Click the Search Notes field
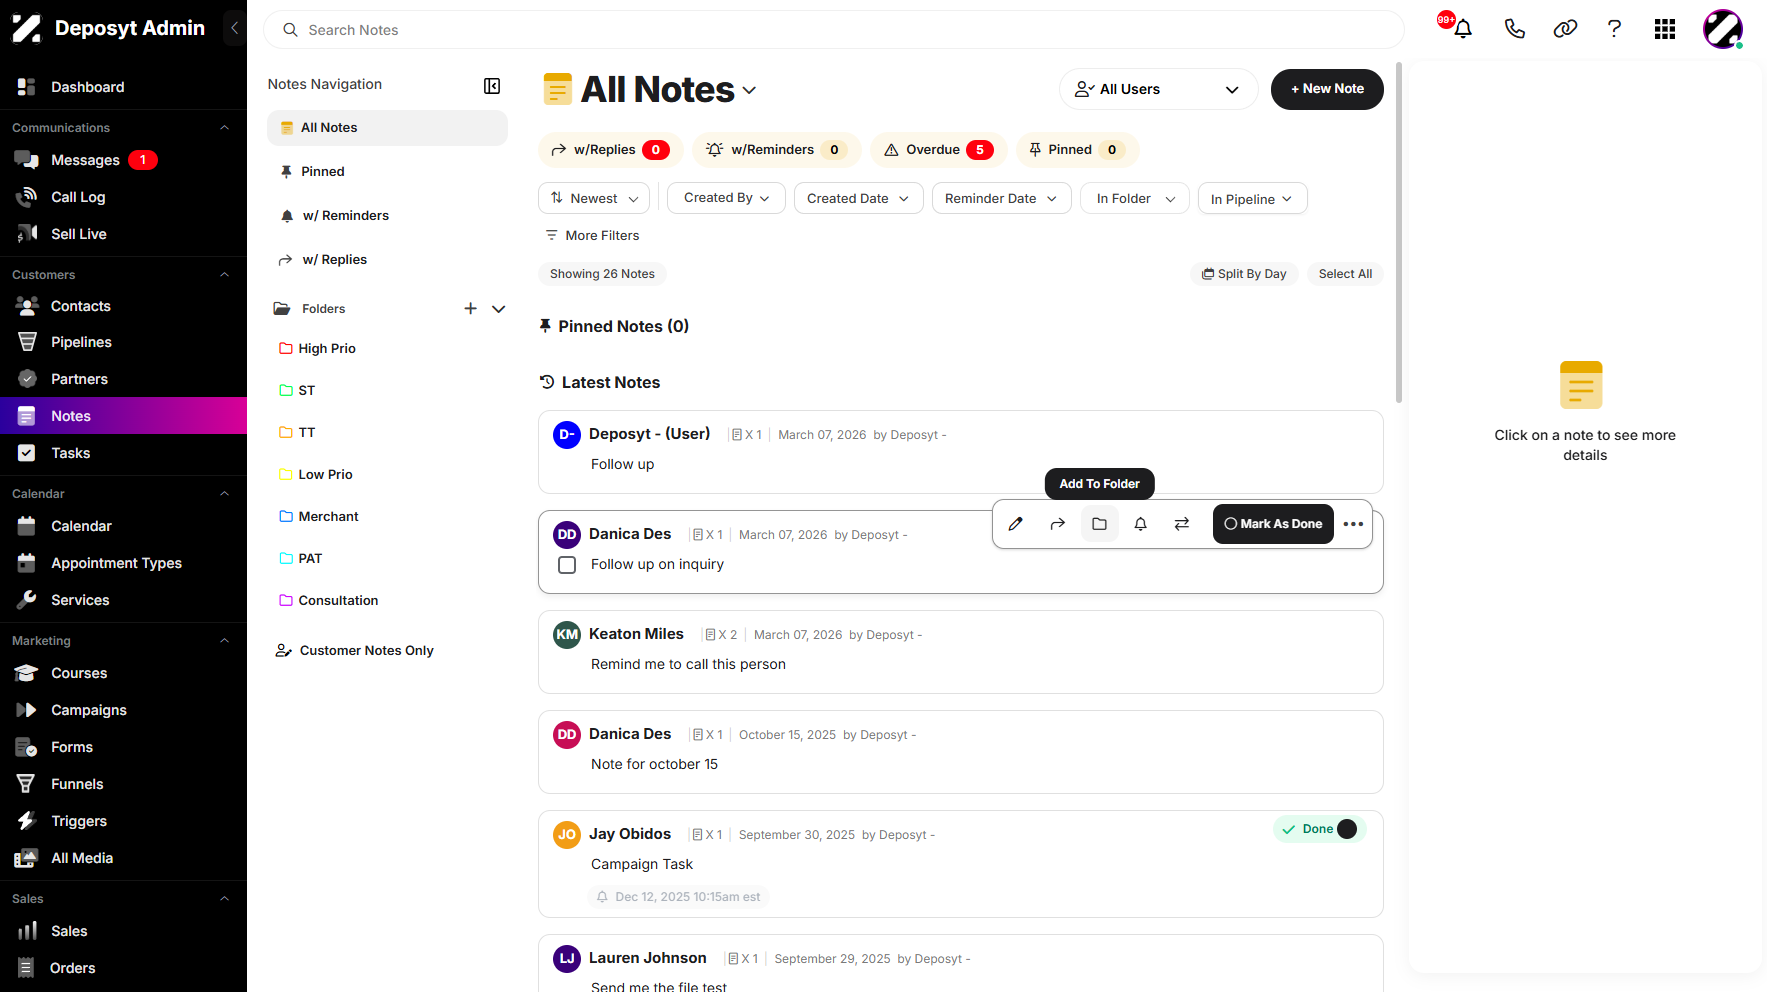This screenshot has width=1767, height=992. click(834, 30)
